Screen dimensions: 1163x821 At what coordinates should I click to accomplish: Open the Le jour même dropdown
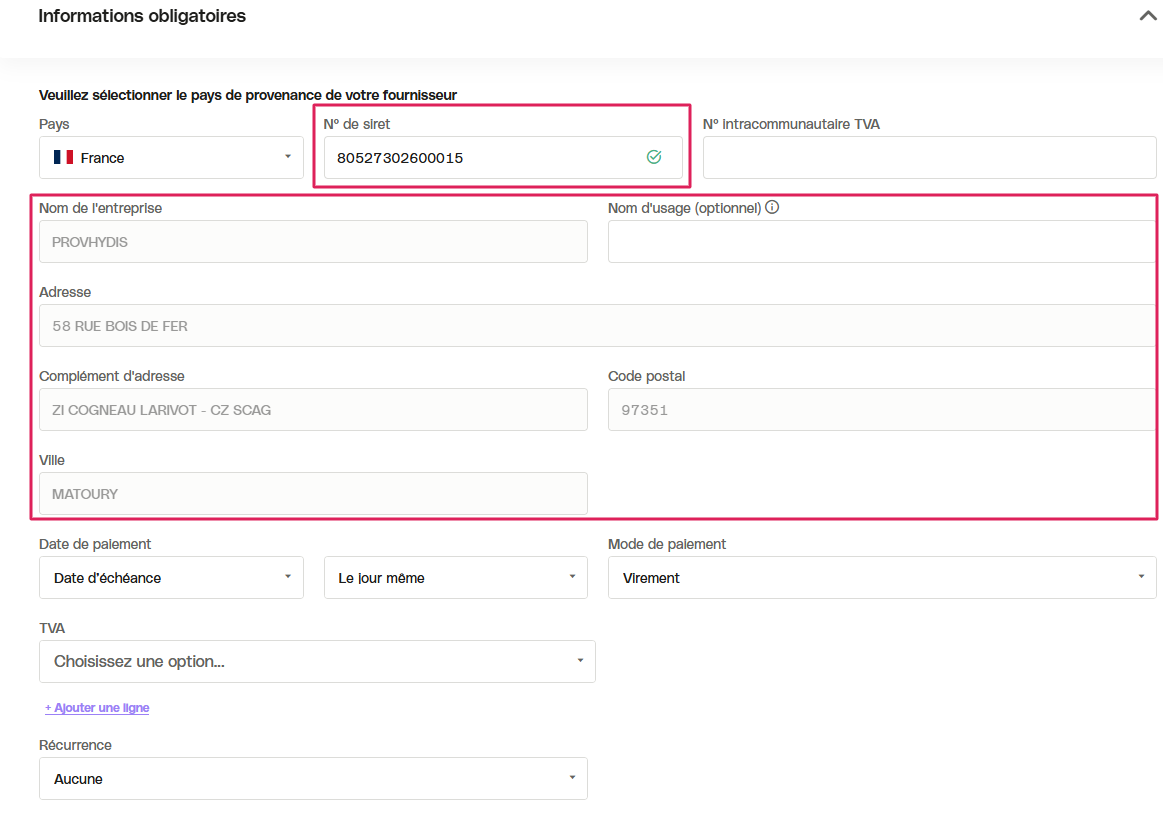pos(455,578)
